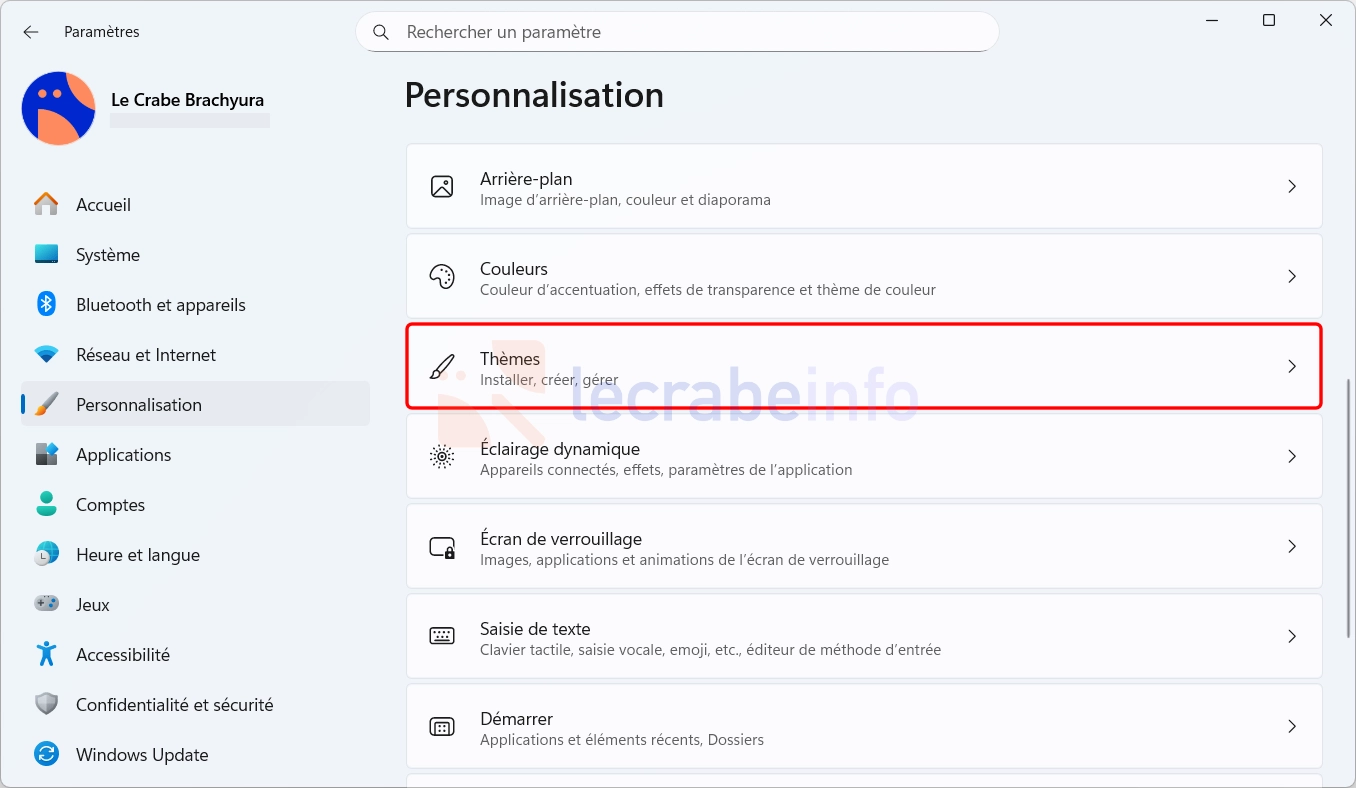Click the Éclairage dynamique sun icon
Image resolution: width=1356 pixels, height=788 pixels.
(x=442, y=456)
